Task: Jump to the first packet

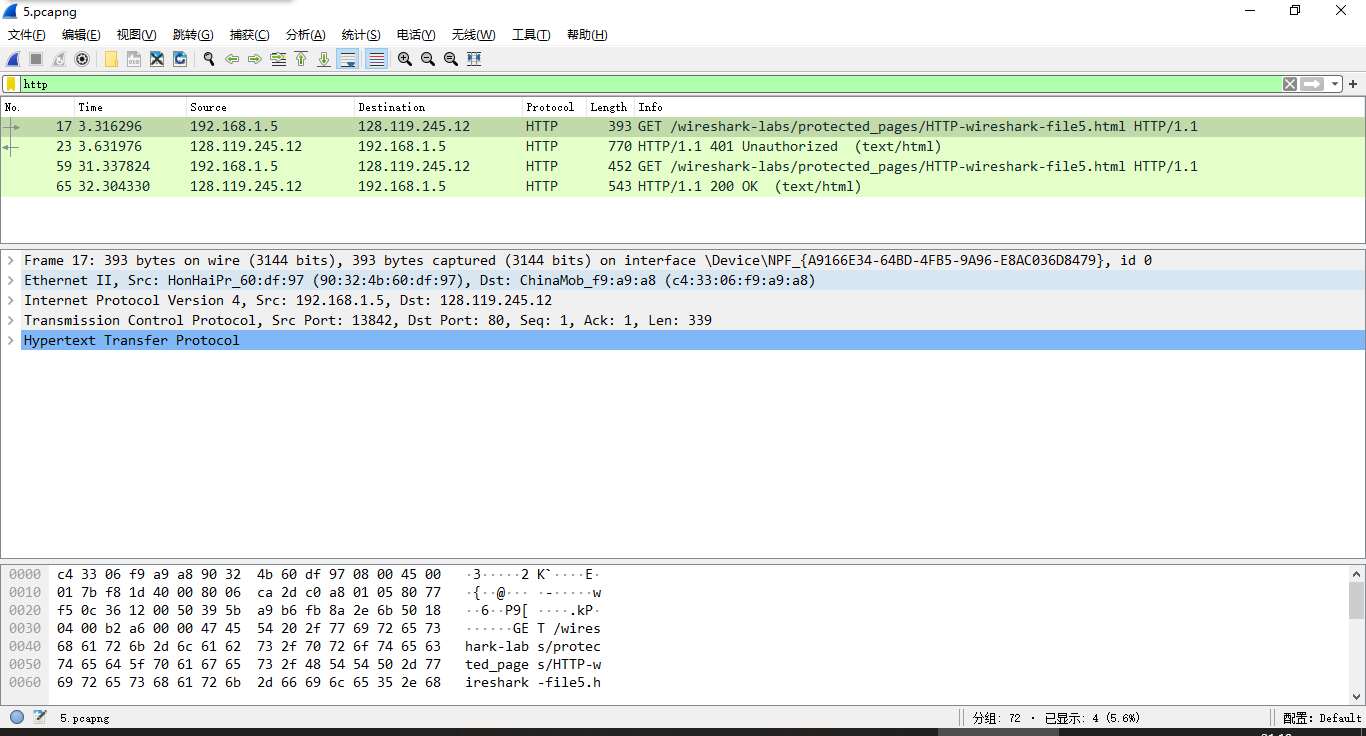Action: click(x=301, y=59)
